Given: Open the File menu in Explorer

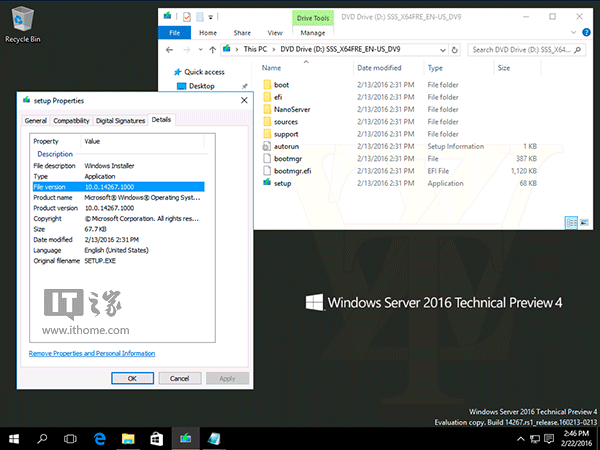Looking at the screenshot, I should (174, 33).
